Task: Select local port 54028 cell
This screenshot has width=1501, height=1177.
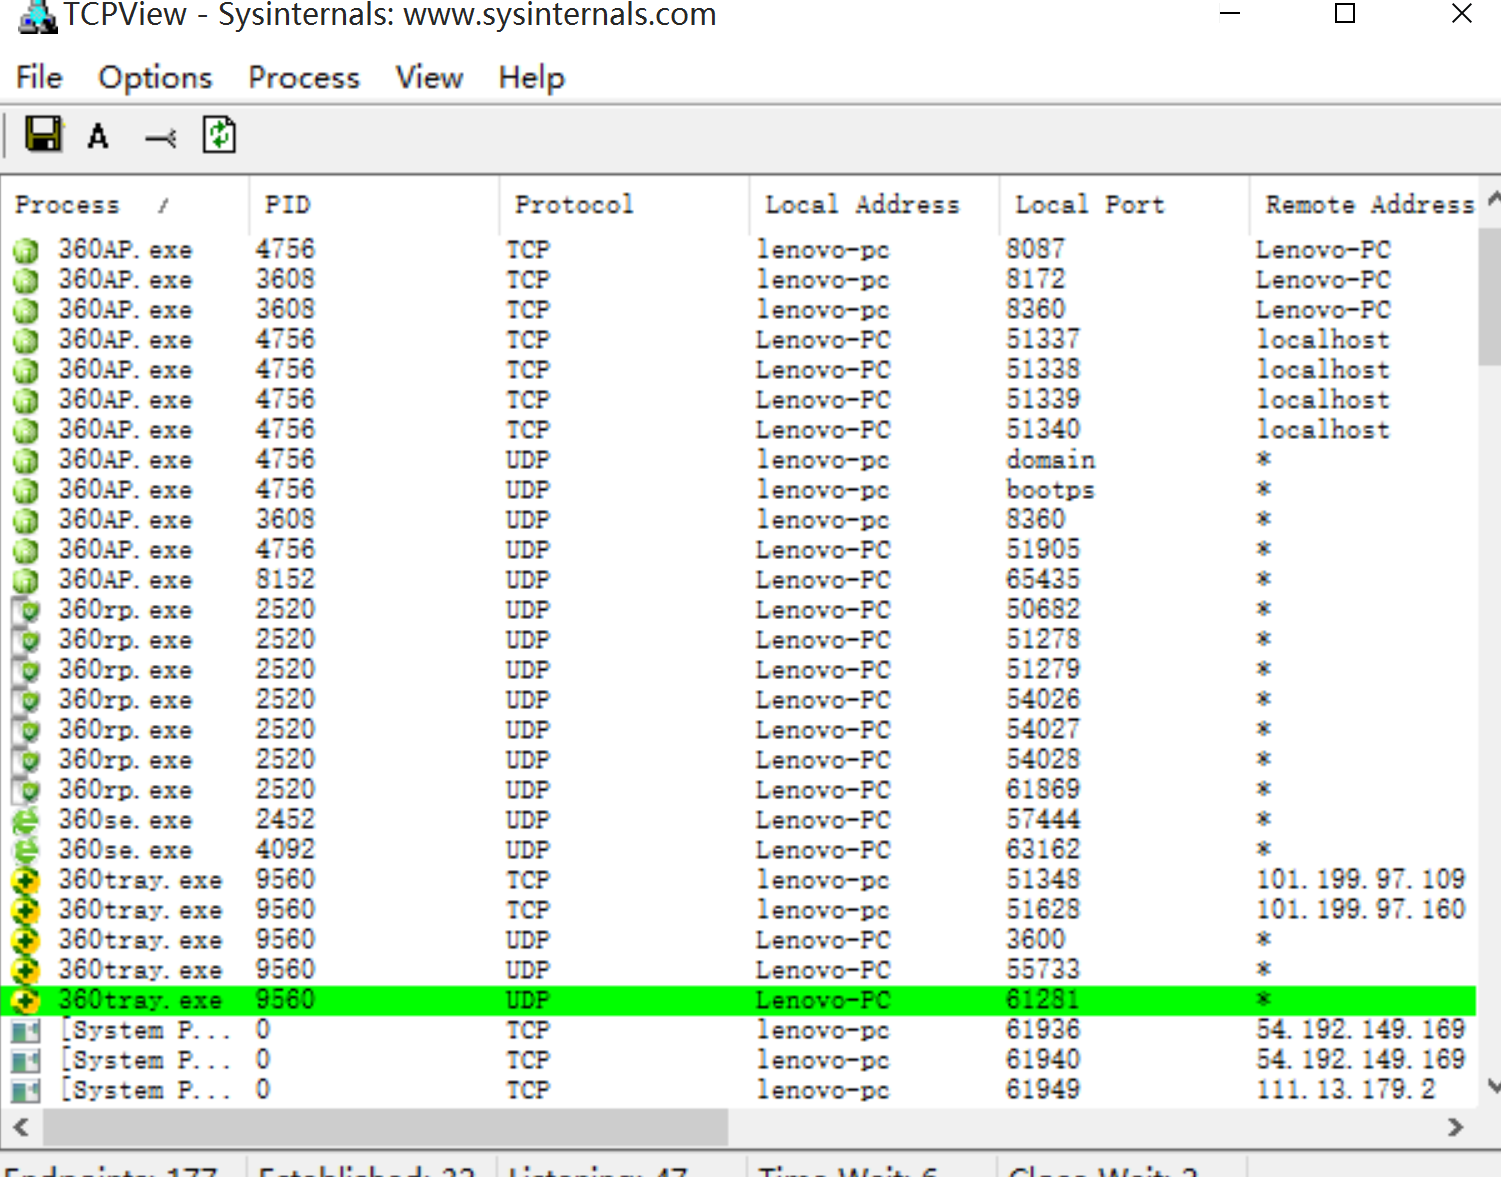Action: [x=1043, y=760]
